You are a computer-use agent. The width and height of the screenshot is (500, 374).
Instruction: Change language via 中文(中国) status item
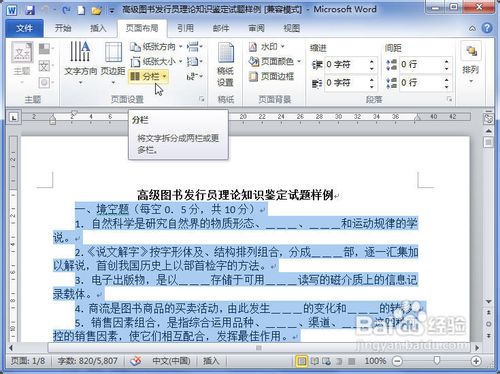tap(171, 361)
